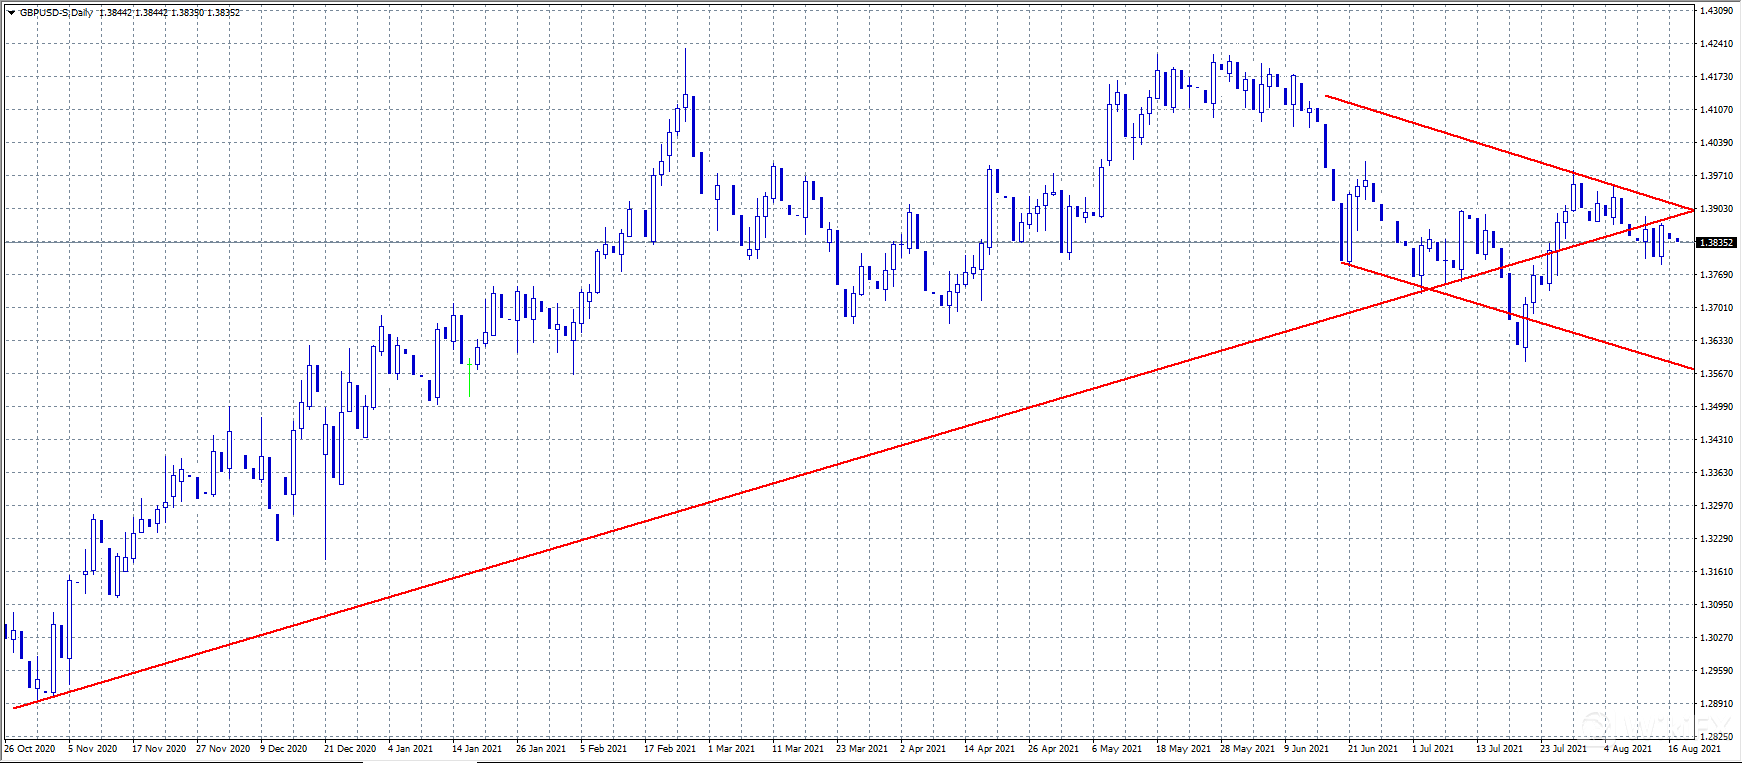
Task: Click the point where red trend lines converge
Action: click(x=1693, y=210)
